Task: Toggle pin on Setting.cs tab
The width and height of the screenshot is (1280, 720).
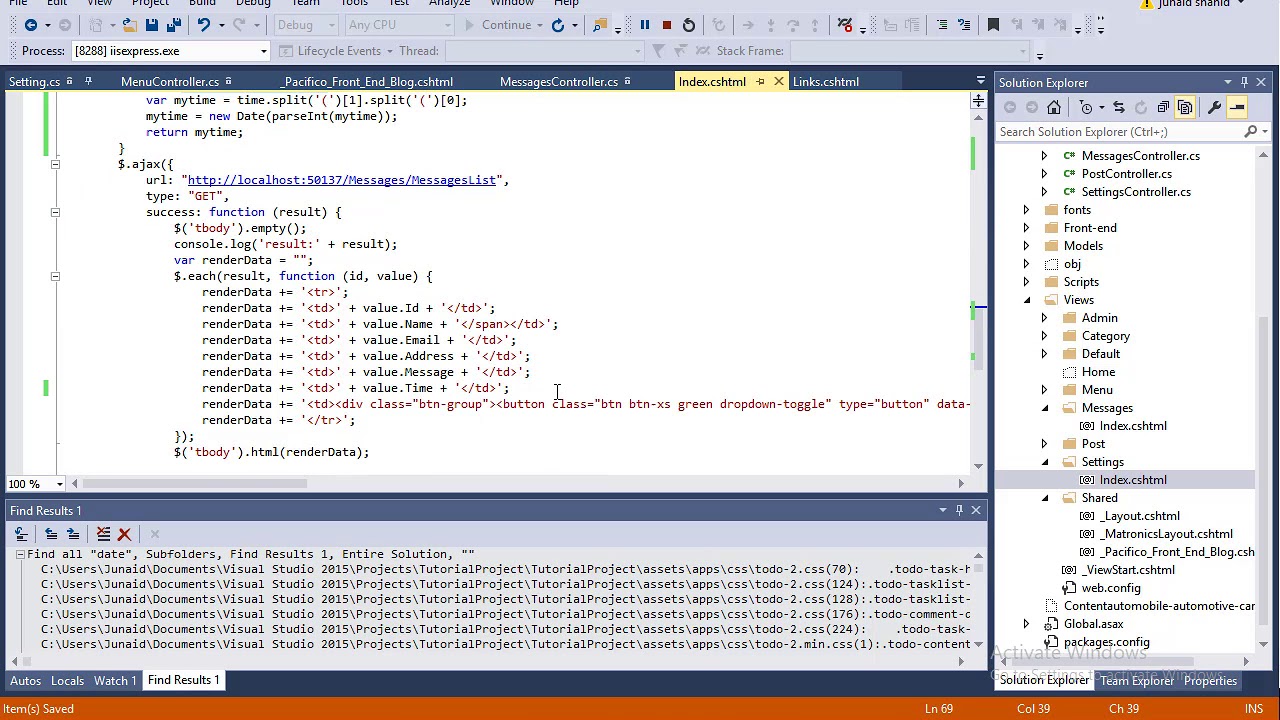Action: pyautogui.click(x=88, y=82)
